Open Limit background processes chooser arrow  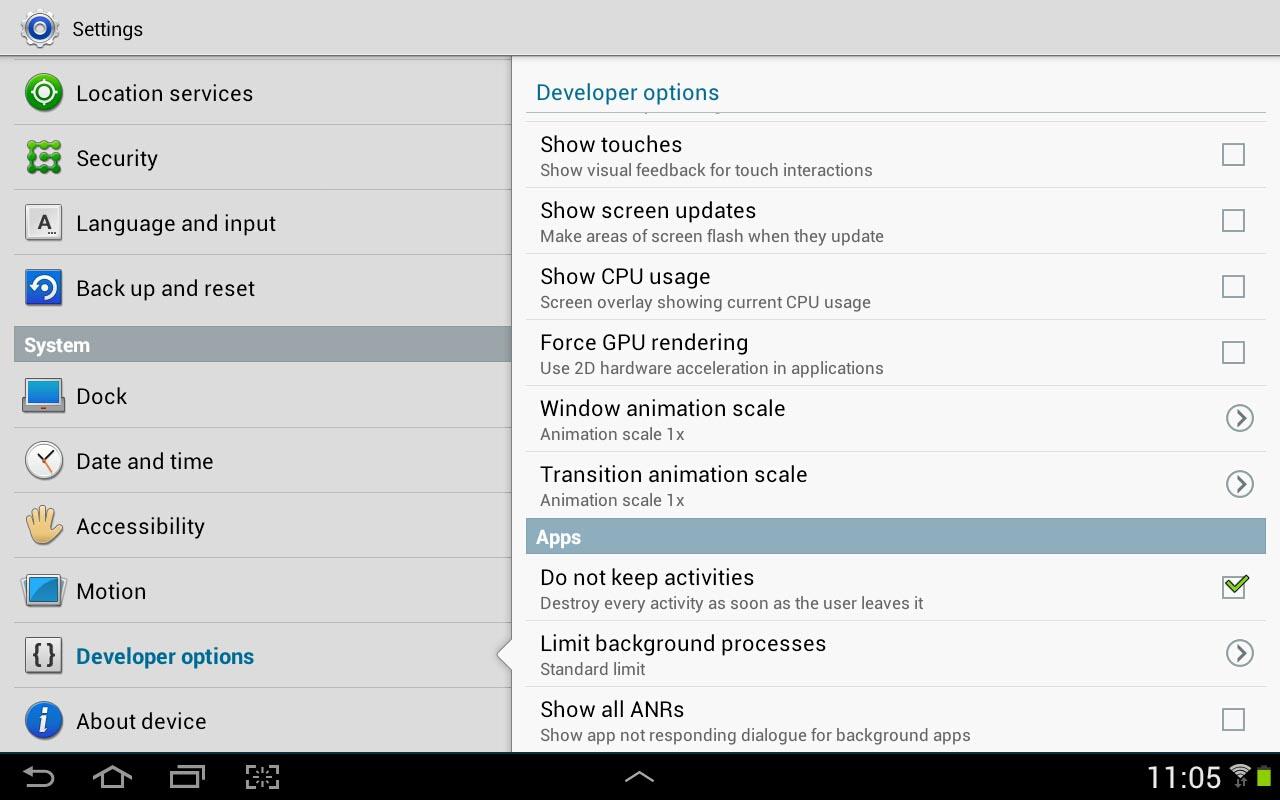click(1239, 653)
